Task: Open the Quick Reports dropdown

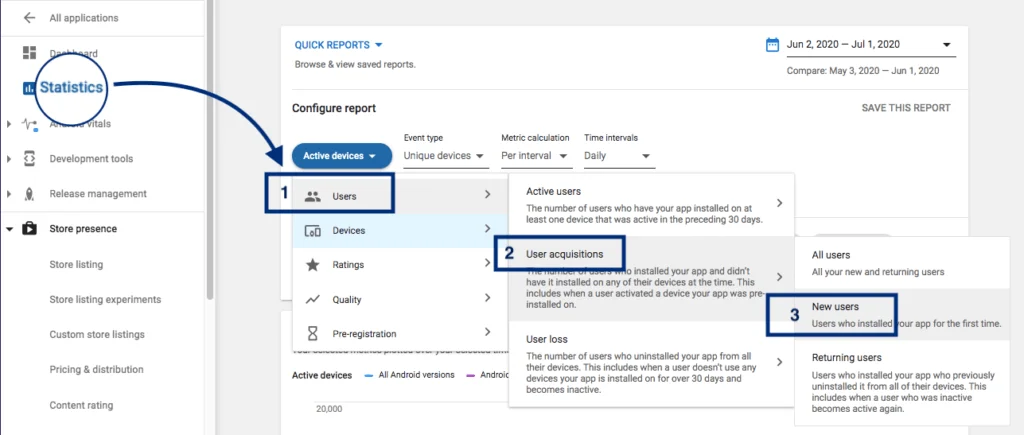Action: pos(338,45)
